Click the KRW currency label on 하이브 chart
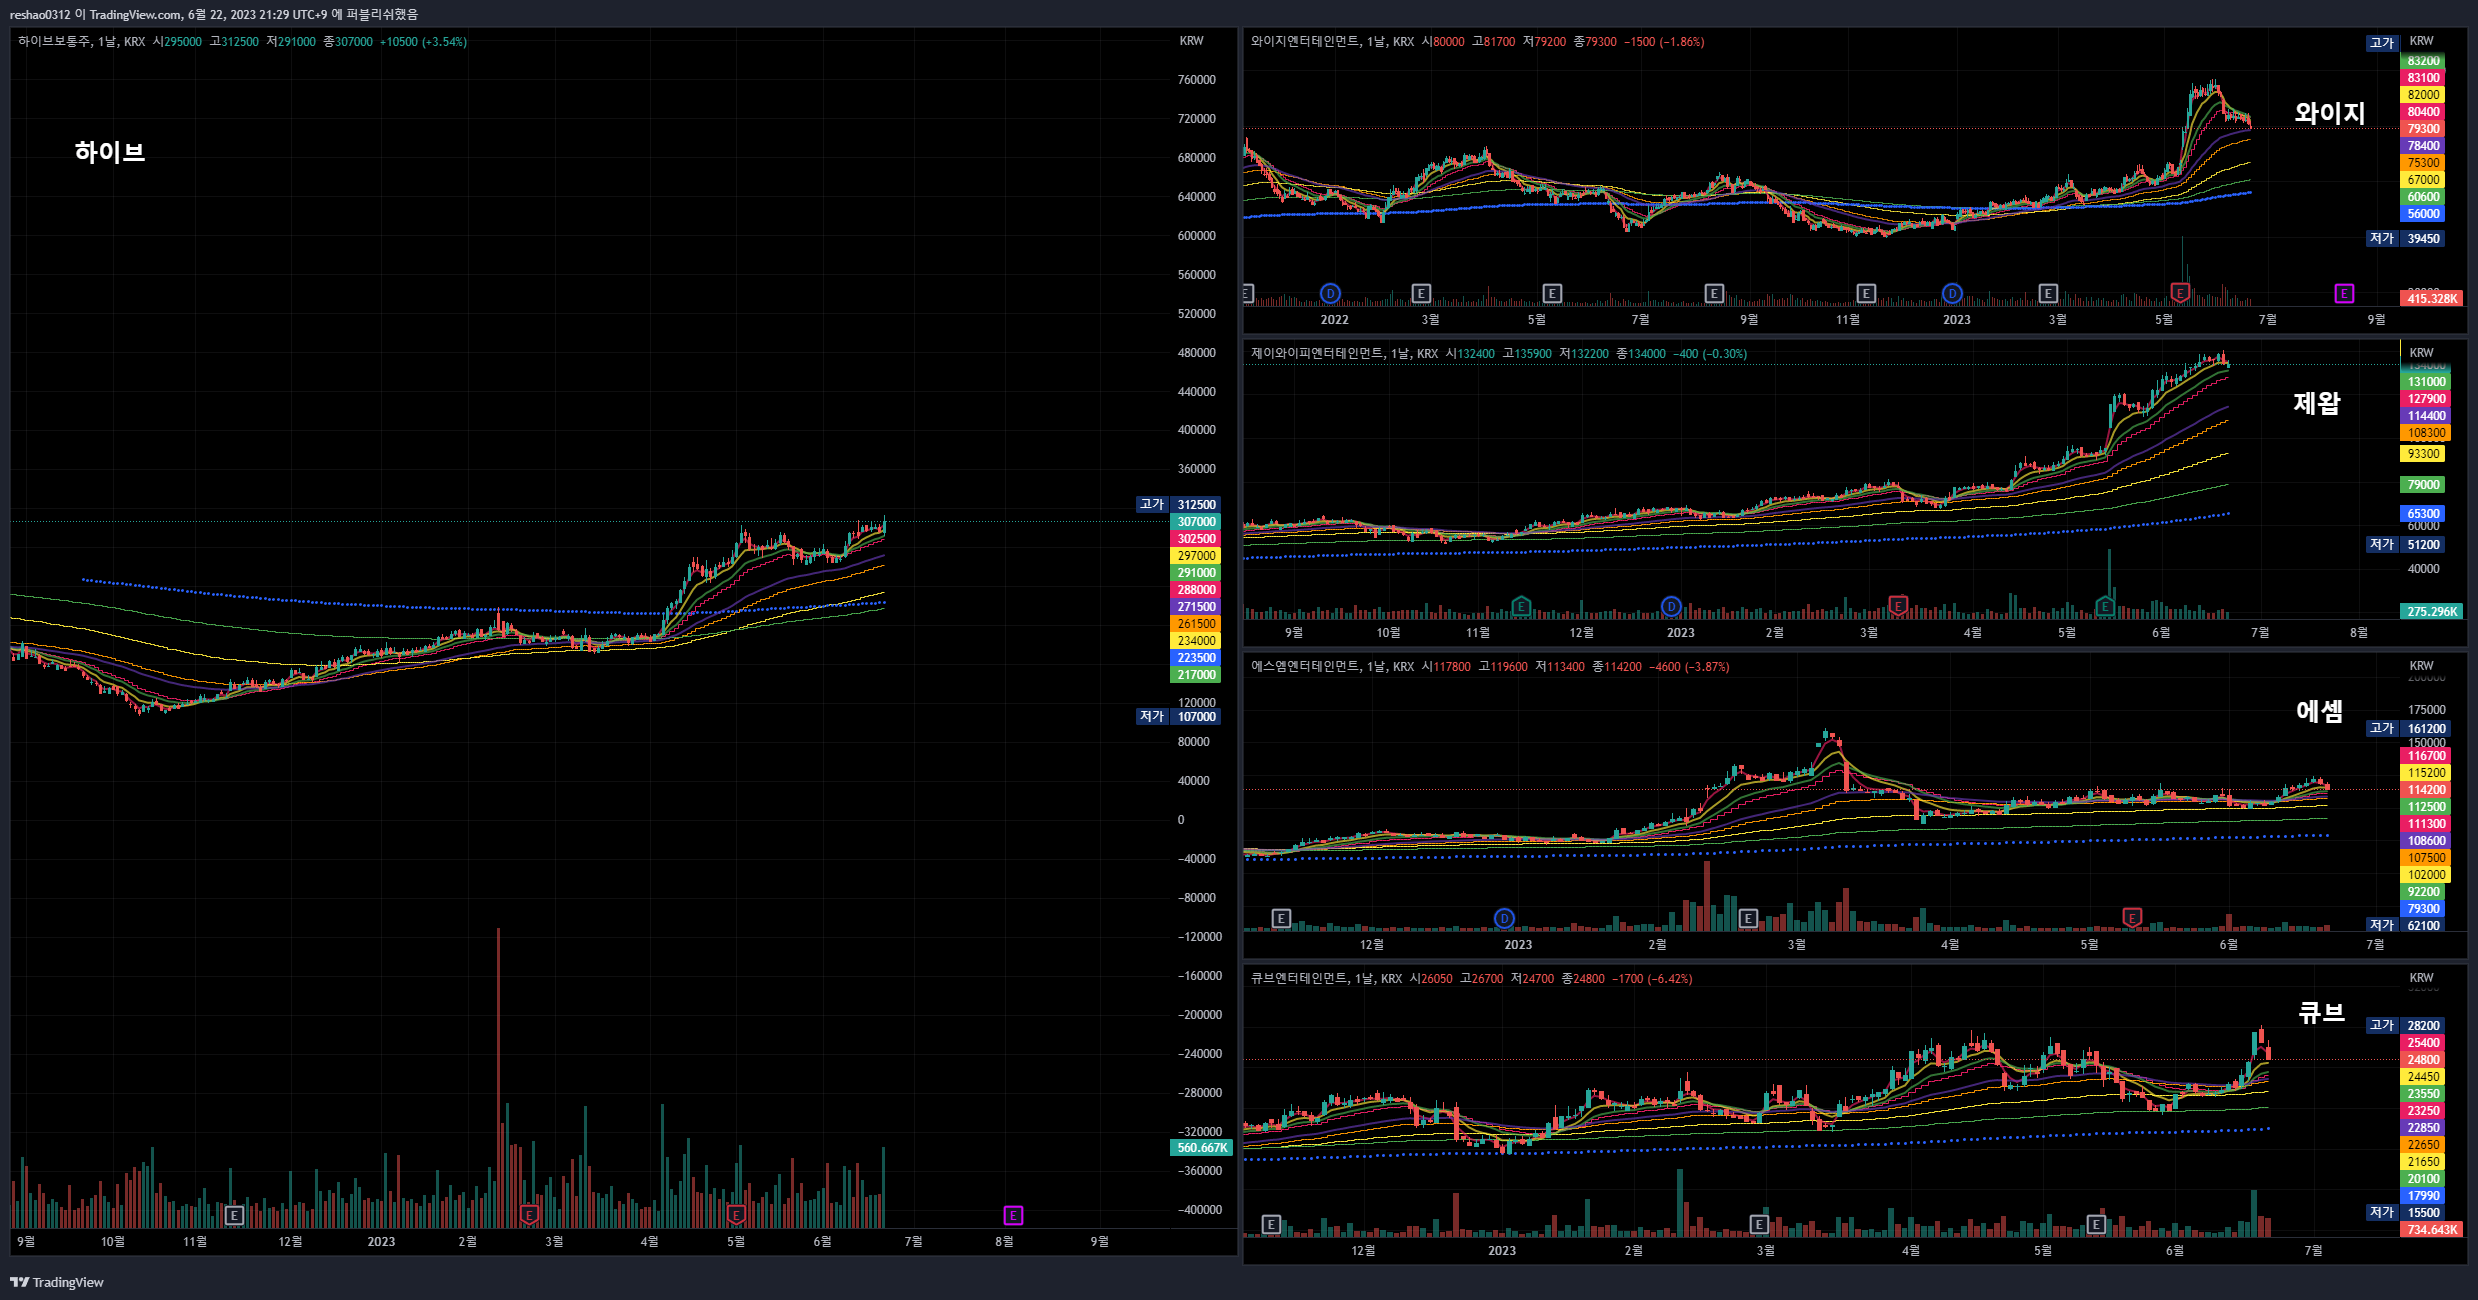Image resolution: width=2478 pixels, height=1300 pixels. pos(1192,41)
